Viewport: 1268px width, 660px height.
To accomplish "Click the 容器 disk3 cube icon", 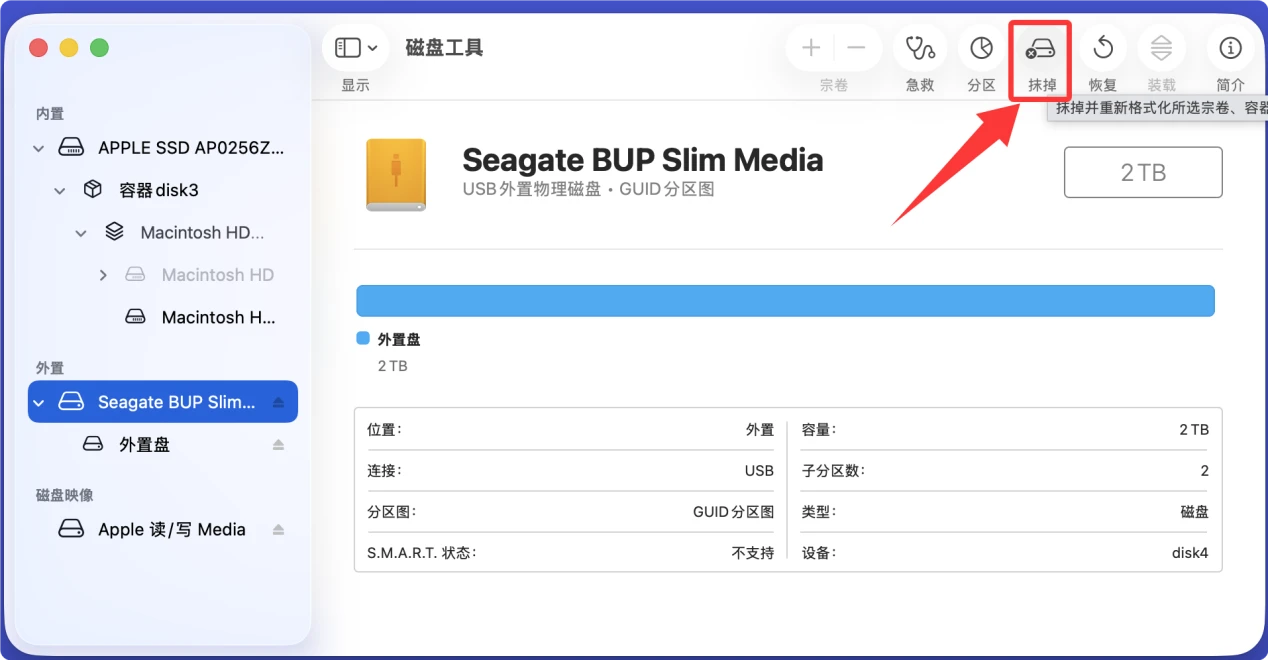I will coord(93,189).
